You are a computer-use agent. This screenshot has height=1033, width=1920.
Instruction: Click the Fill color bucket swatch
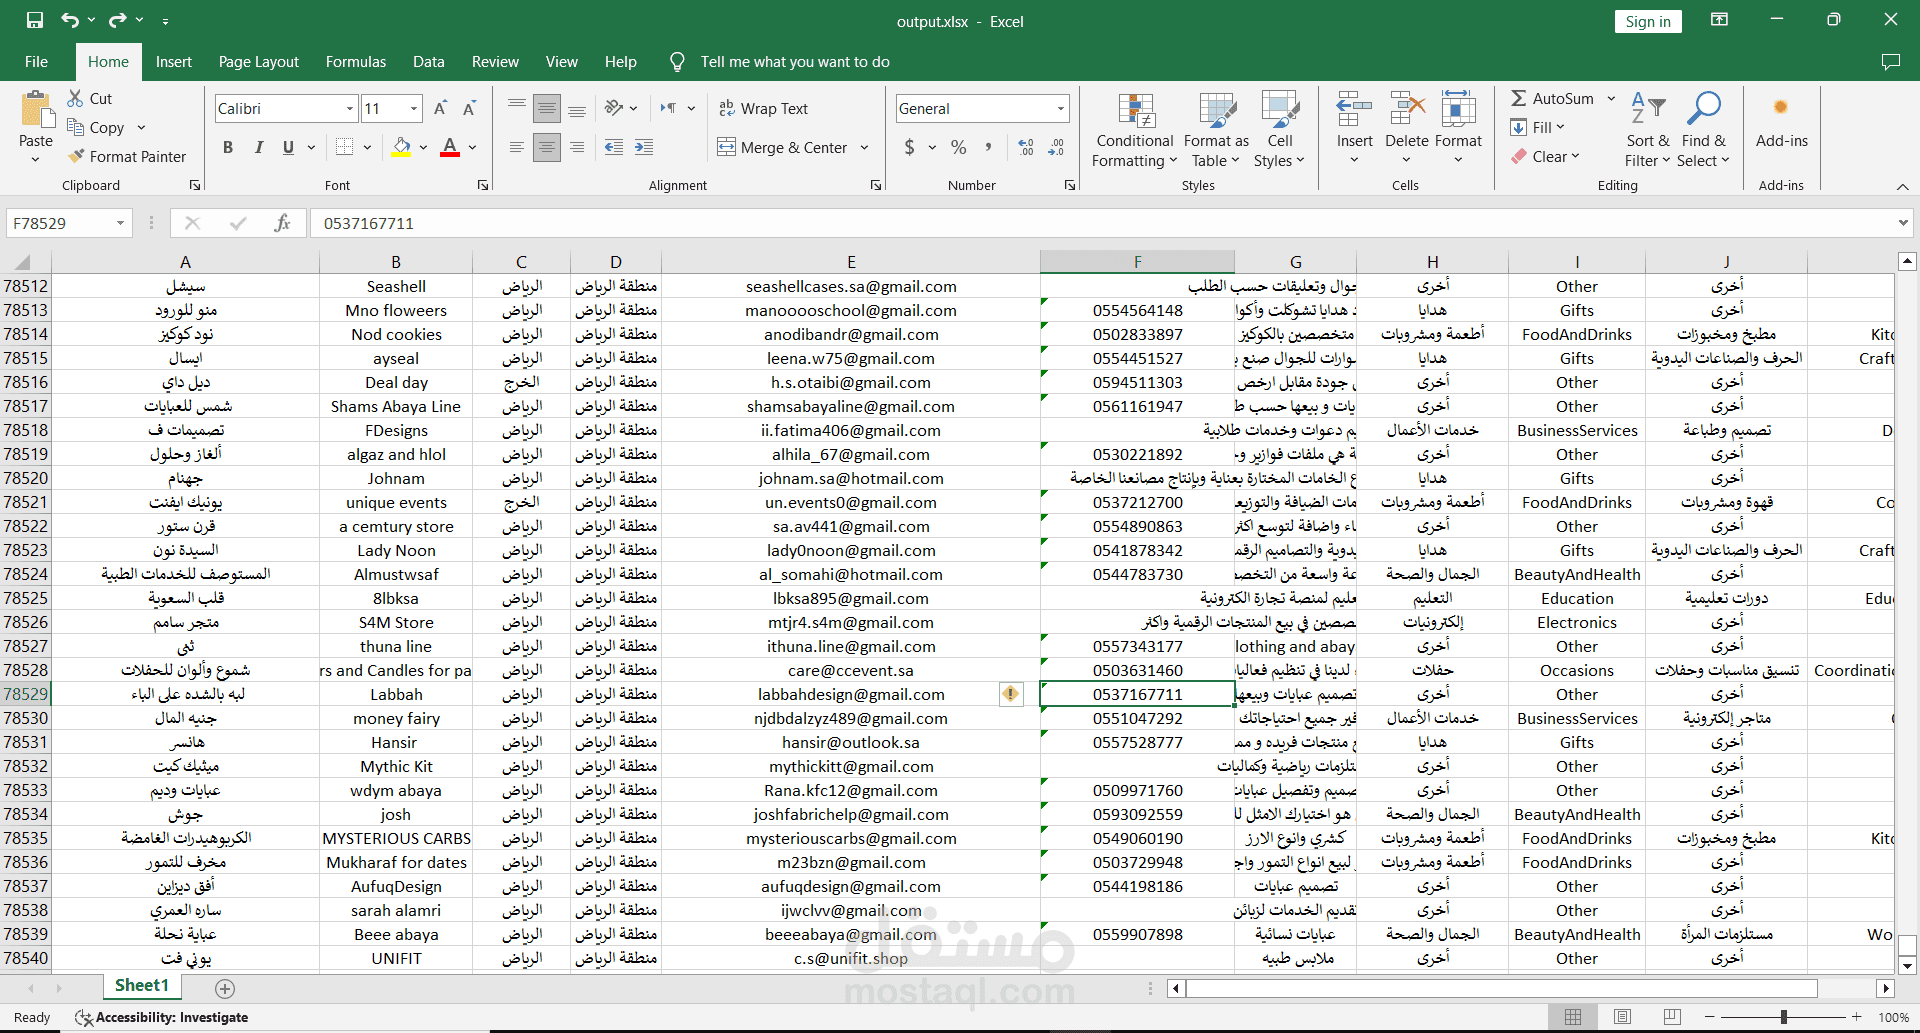coord(402,147)
